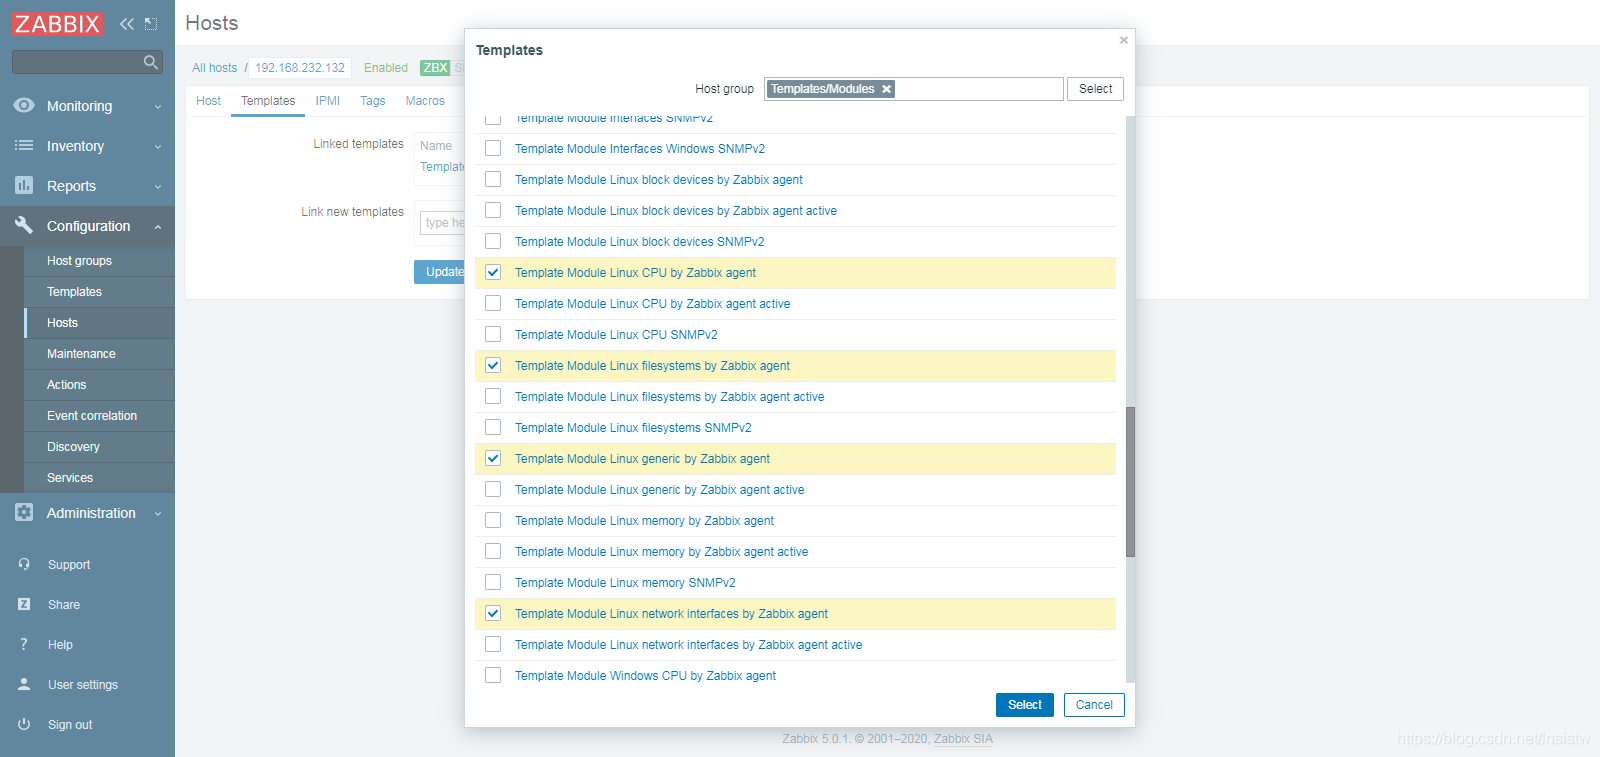Screen dimensions: 1600x757
Task: Click the Monitoring eye icon
Action: pyautogui.click(x=24, y=105)
